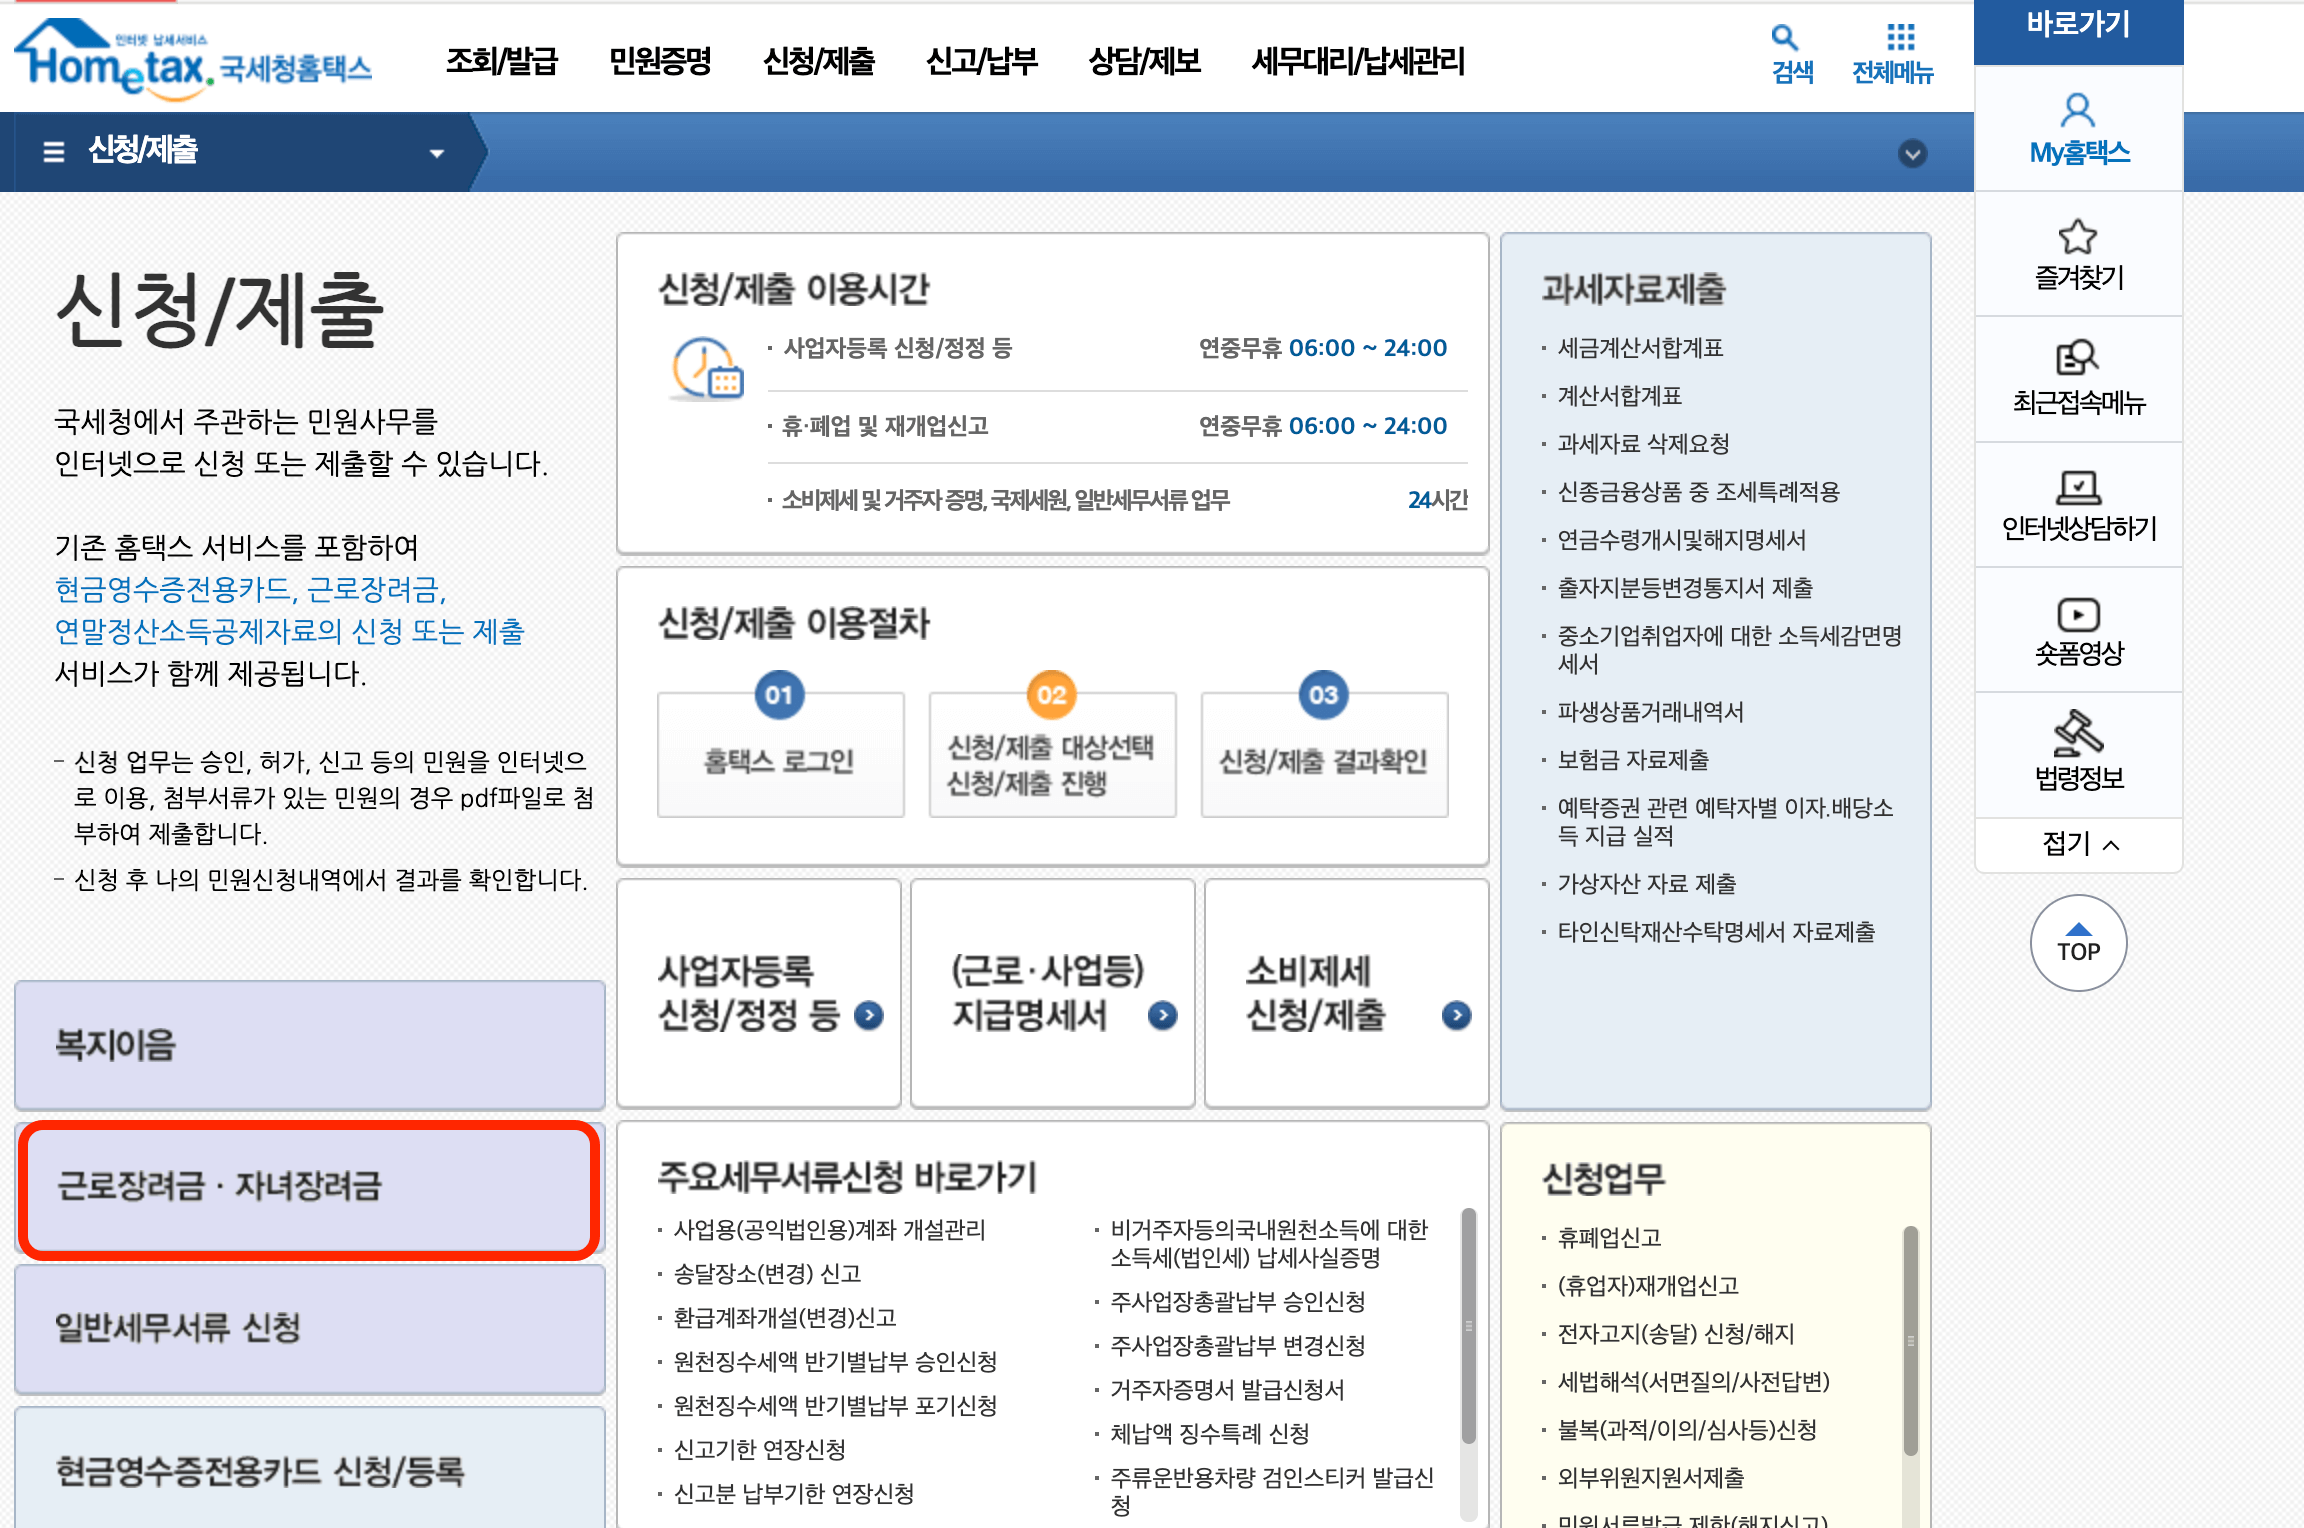This screenshot has height=1528, width=2304.
Task: Open 원천징수세액 반기별납부 승인신청 link
Action: point(835,1362)
